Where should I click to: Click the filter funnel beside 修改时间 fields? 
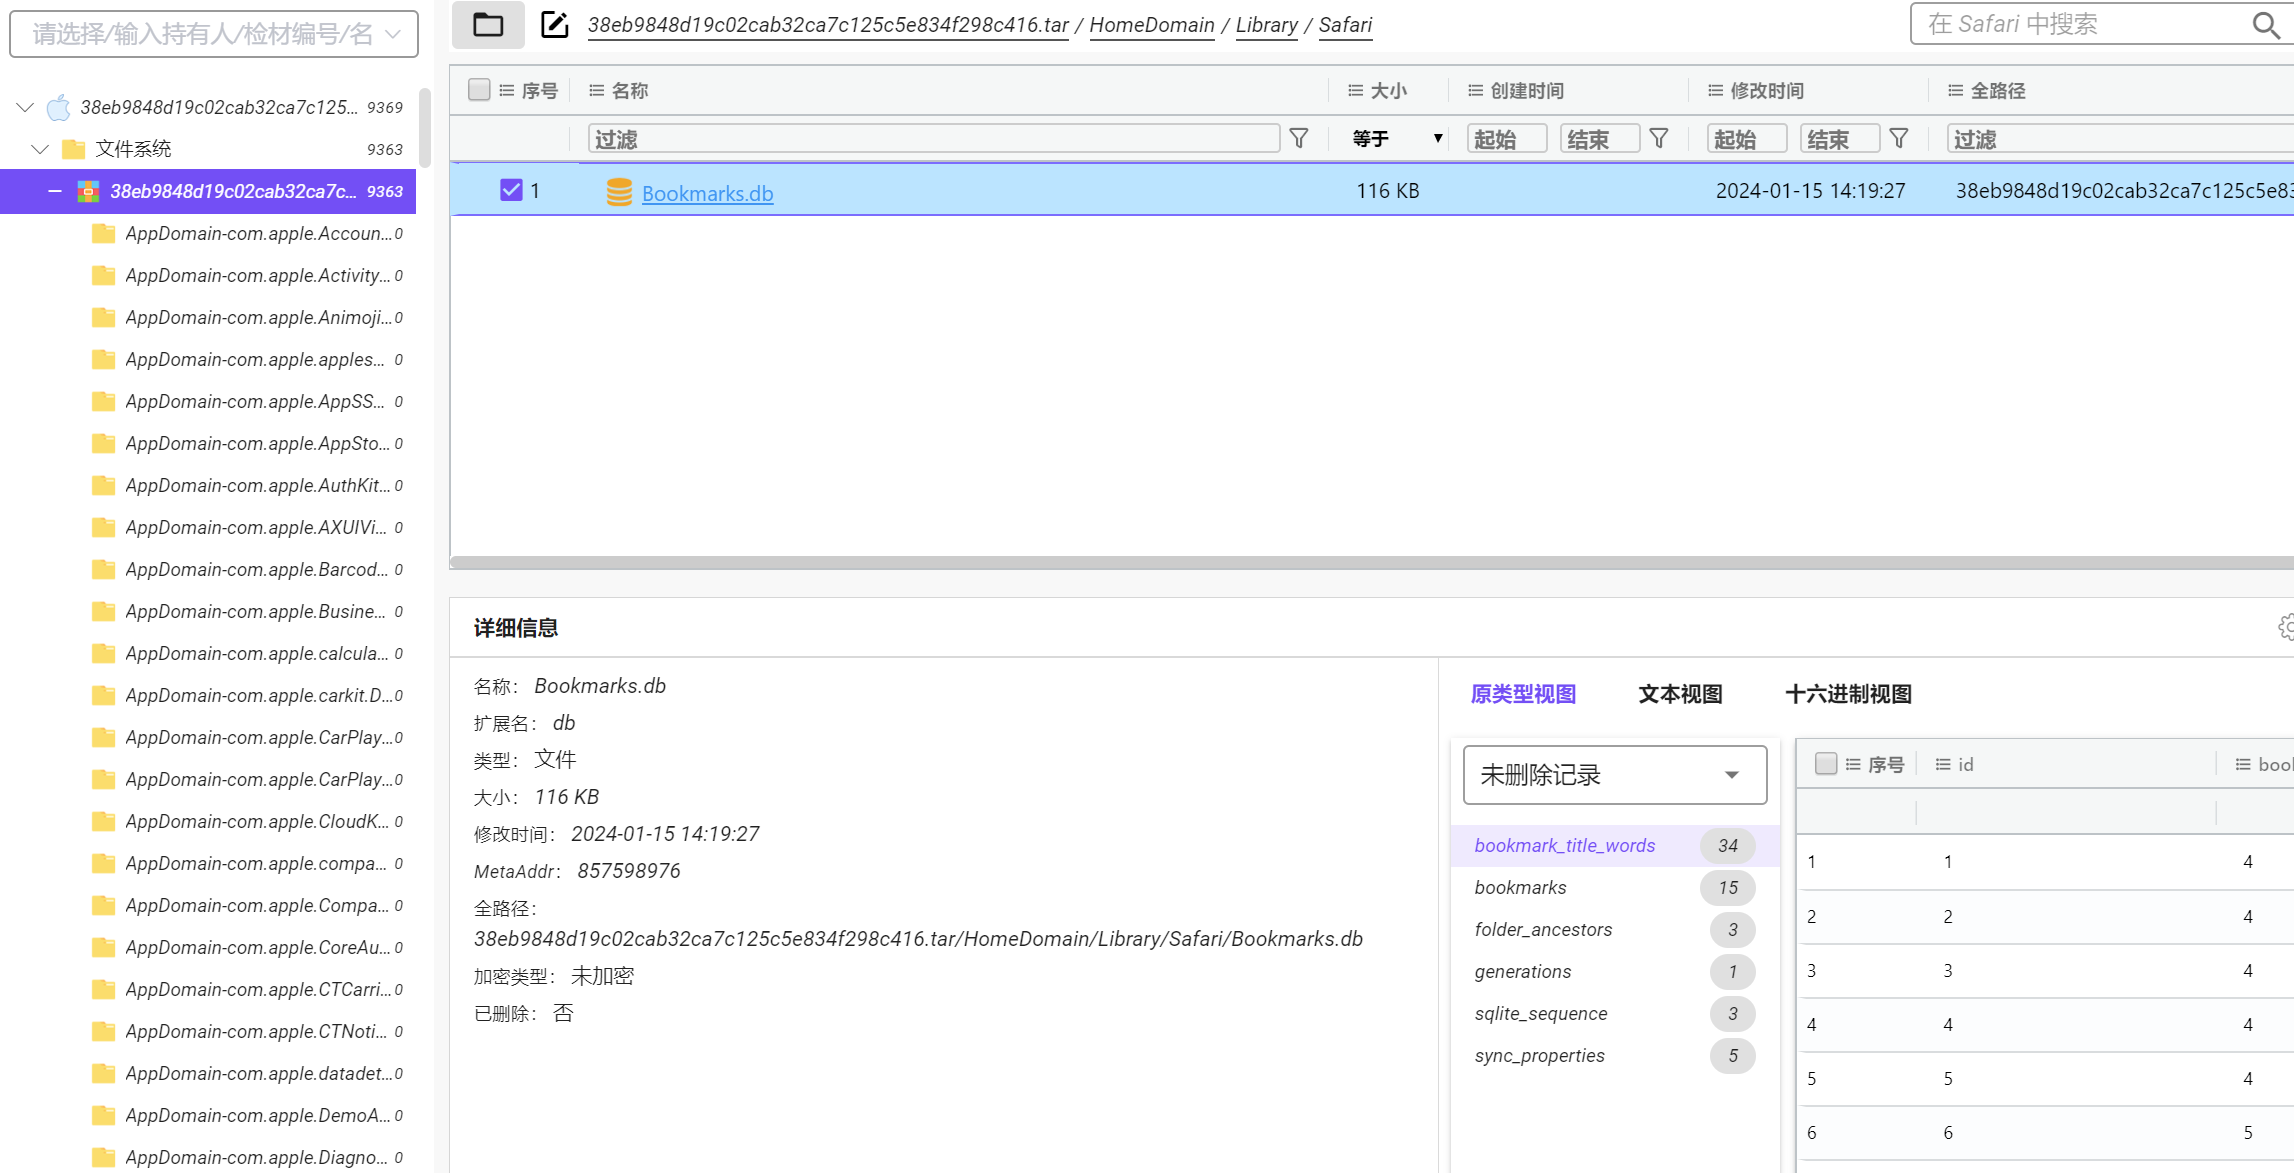point(1900,138)
